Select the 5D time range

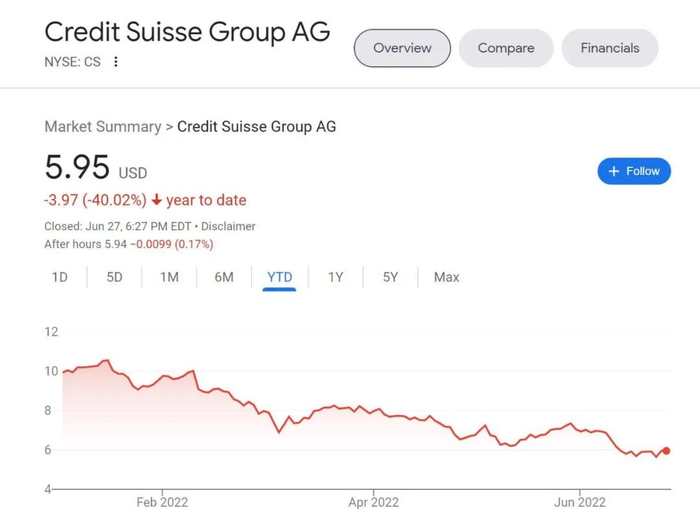coord(115,277)
